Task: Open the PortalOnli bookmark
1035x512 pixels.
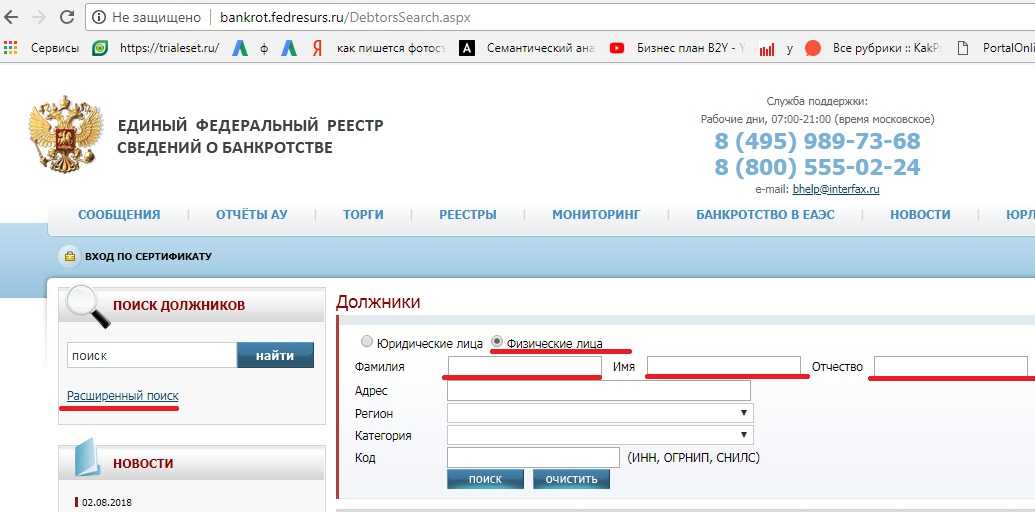Action: (x=995, y=48)
